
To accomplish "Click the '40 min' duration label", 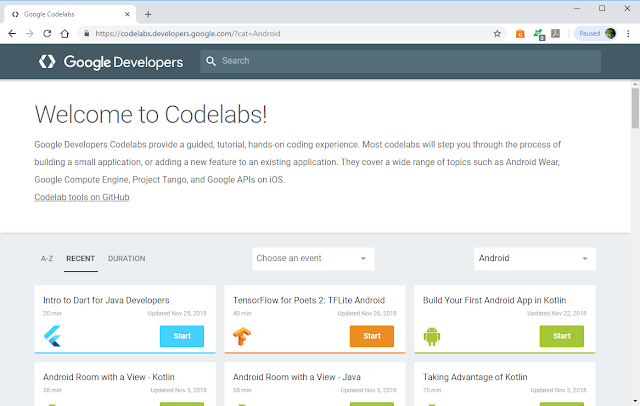I will point(242,313).
